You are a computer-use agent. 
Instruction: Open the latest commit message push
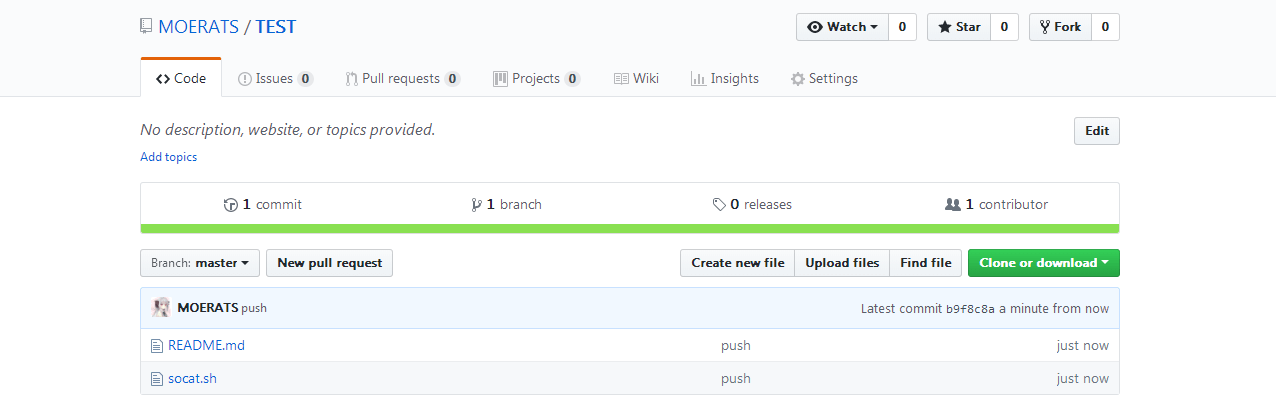[x=254, y=308]
